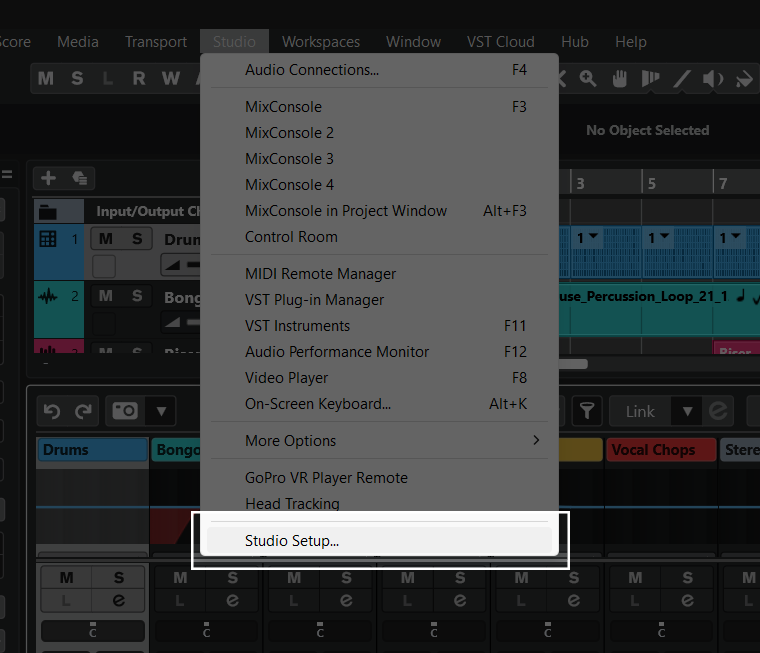Click Bongo track waveform icon

coord(48,296)
